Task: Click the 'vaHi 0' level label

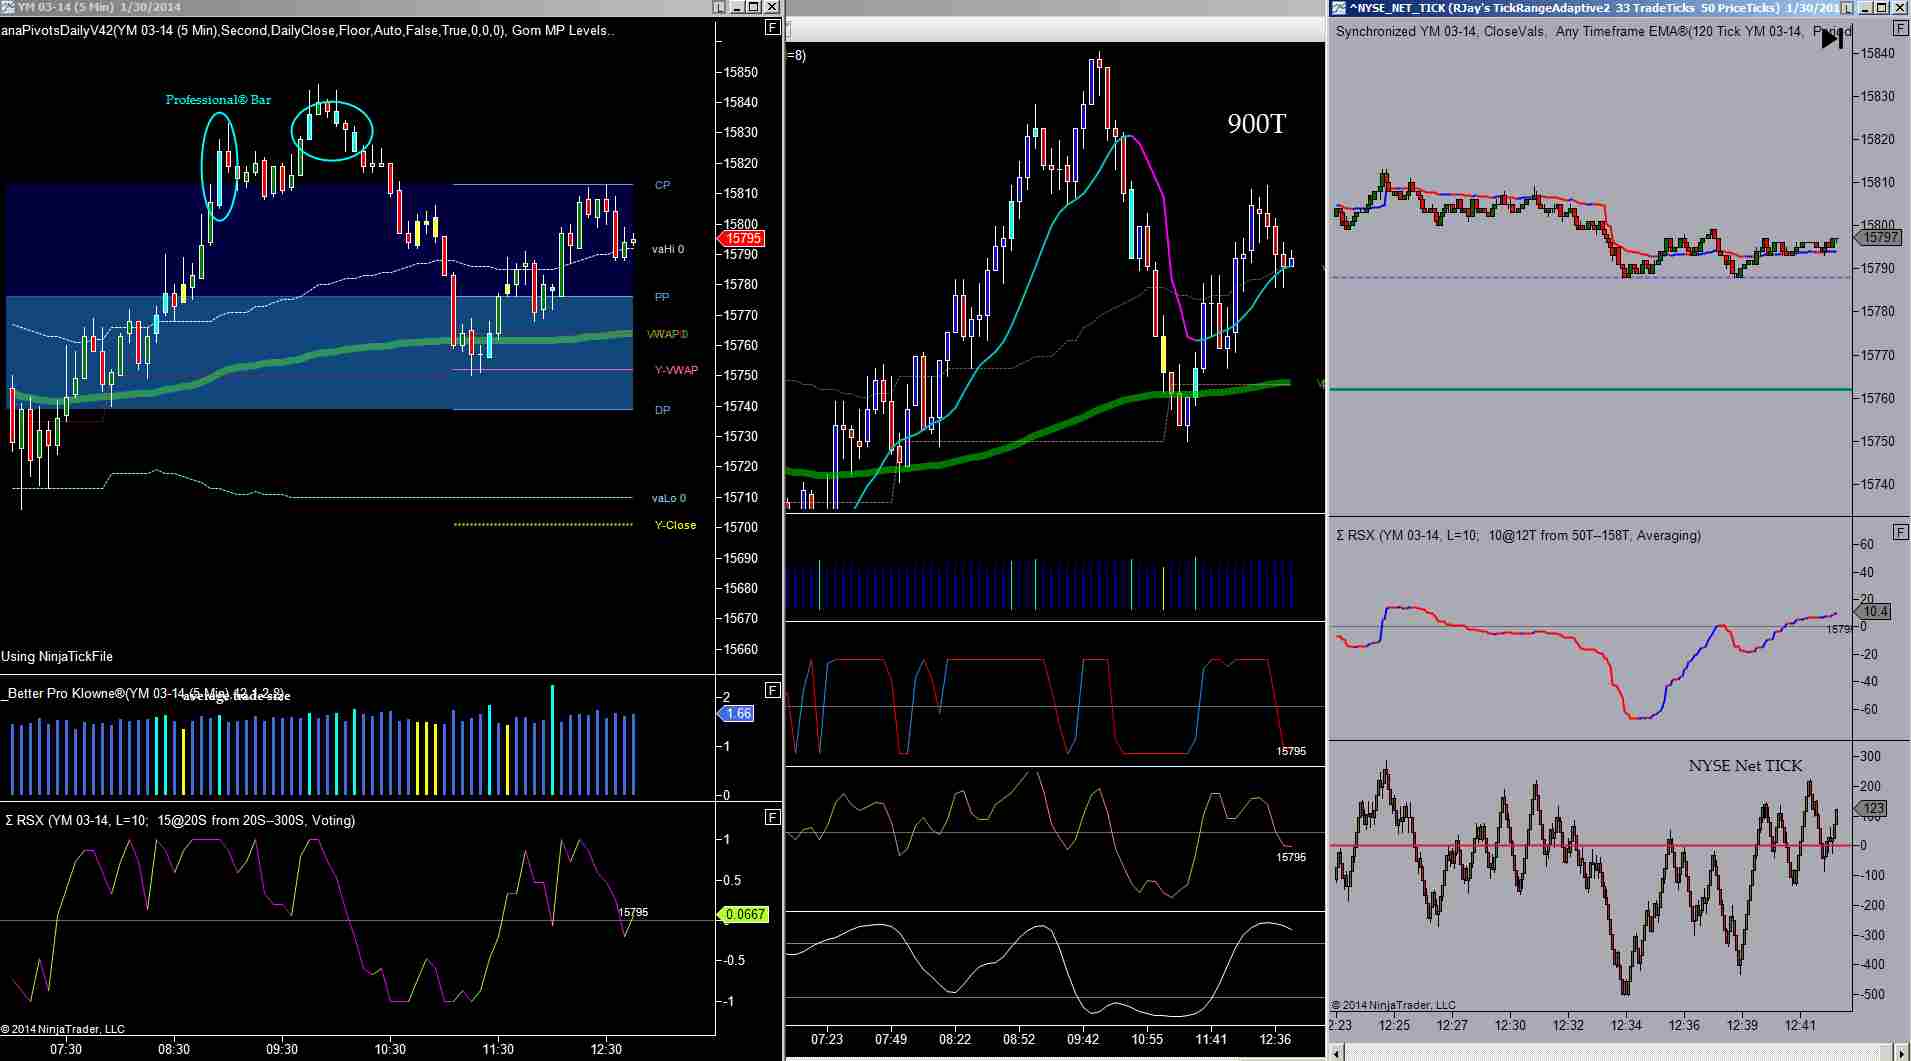Action: point(668,249)
